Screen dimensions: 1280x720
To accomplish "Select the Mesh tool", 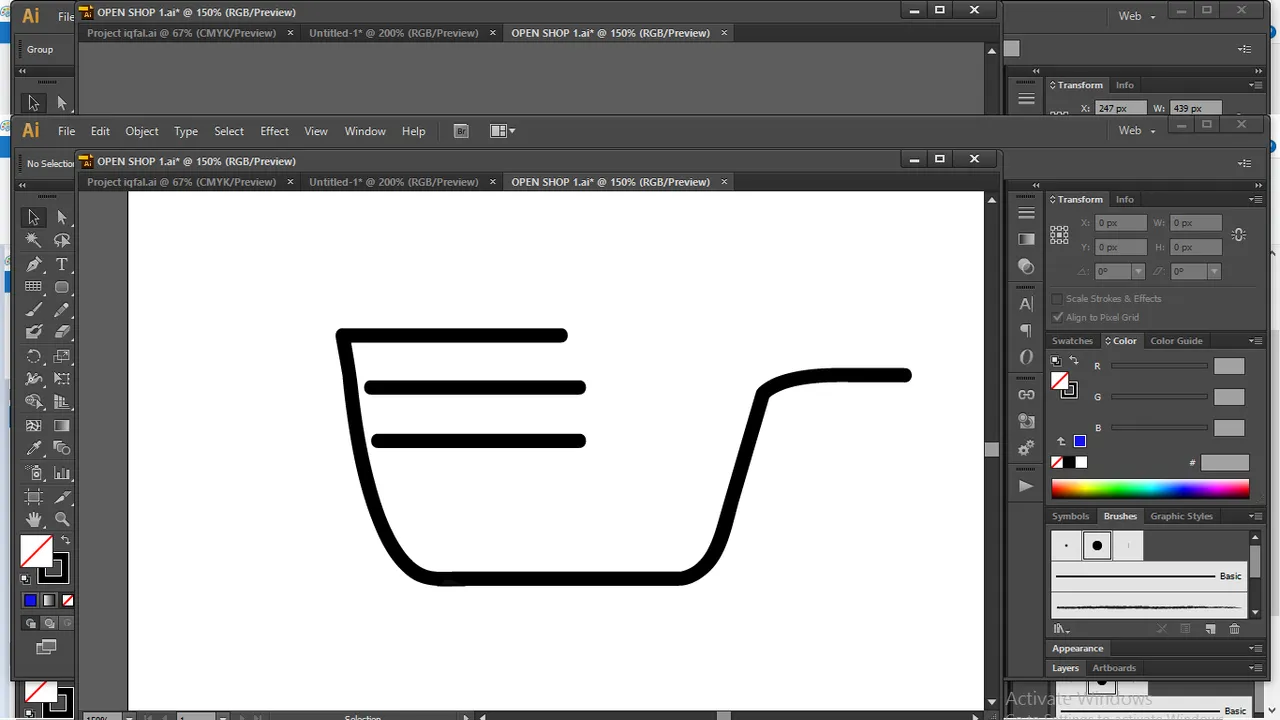I will coord(33,425).
